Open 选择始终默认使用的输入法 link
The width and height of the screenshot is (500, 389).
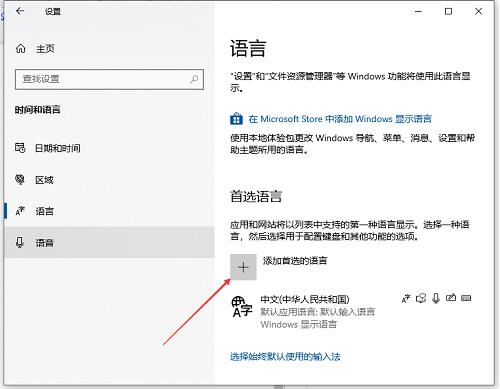285,357
